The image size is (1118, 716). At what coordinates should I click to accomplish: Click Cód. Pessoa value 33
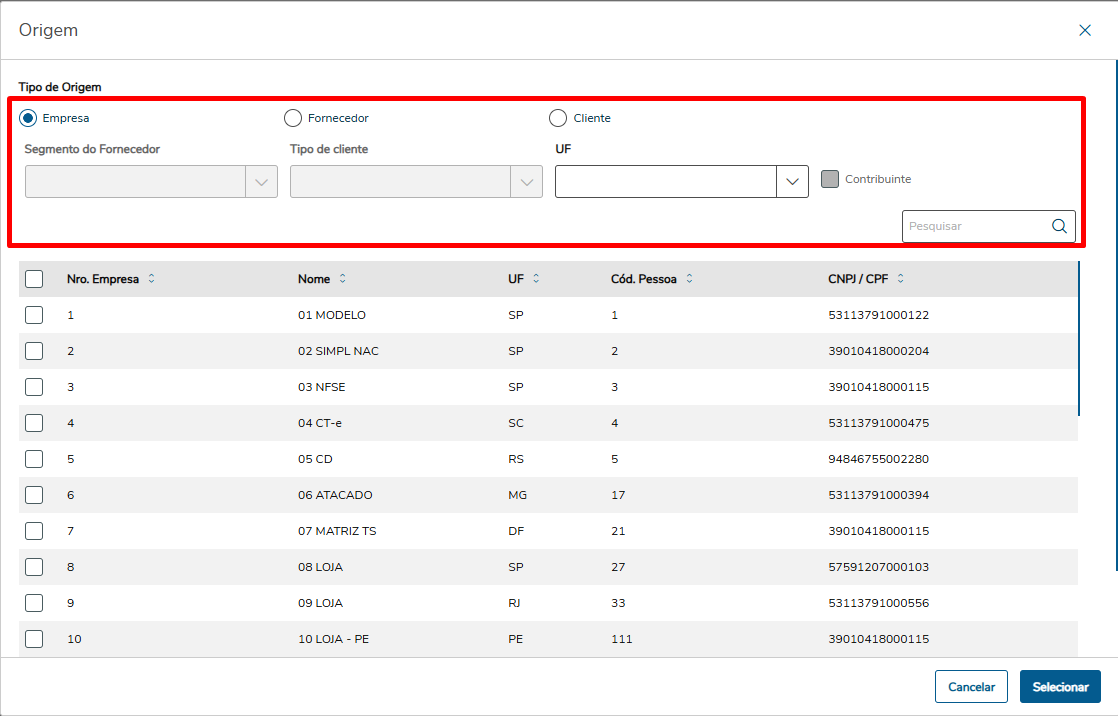point(618,603)
